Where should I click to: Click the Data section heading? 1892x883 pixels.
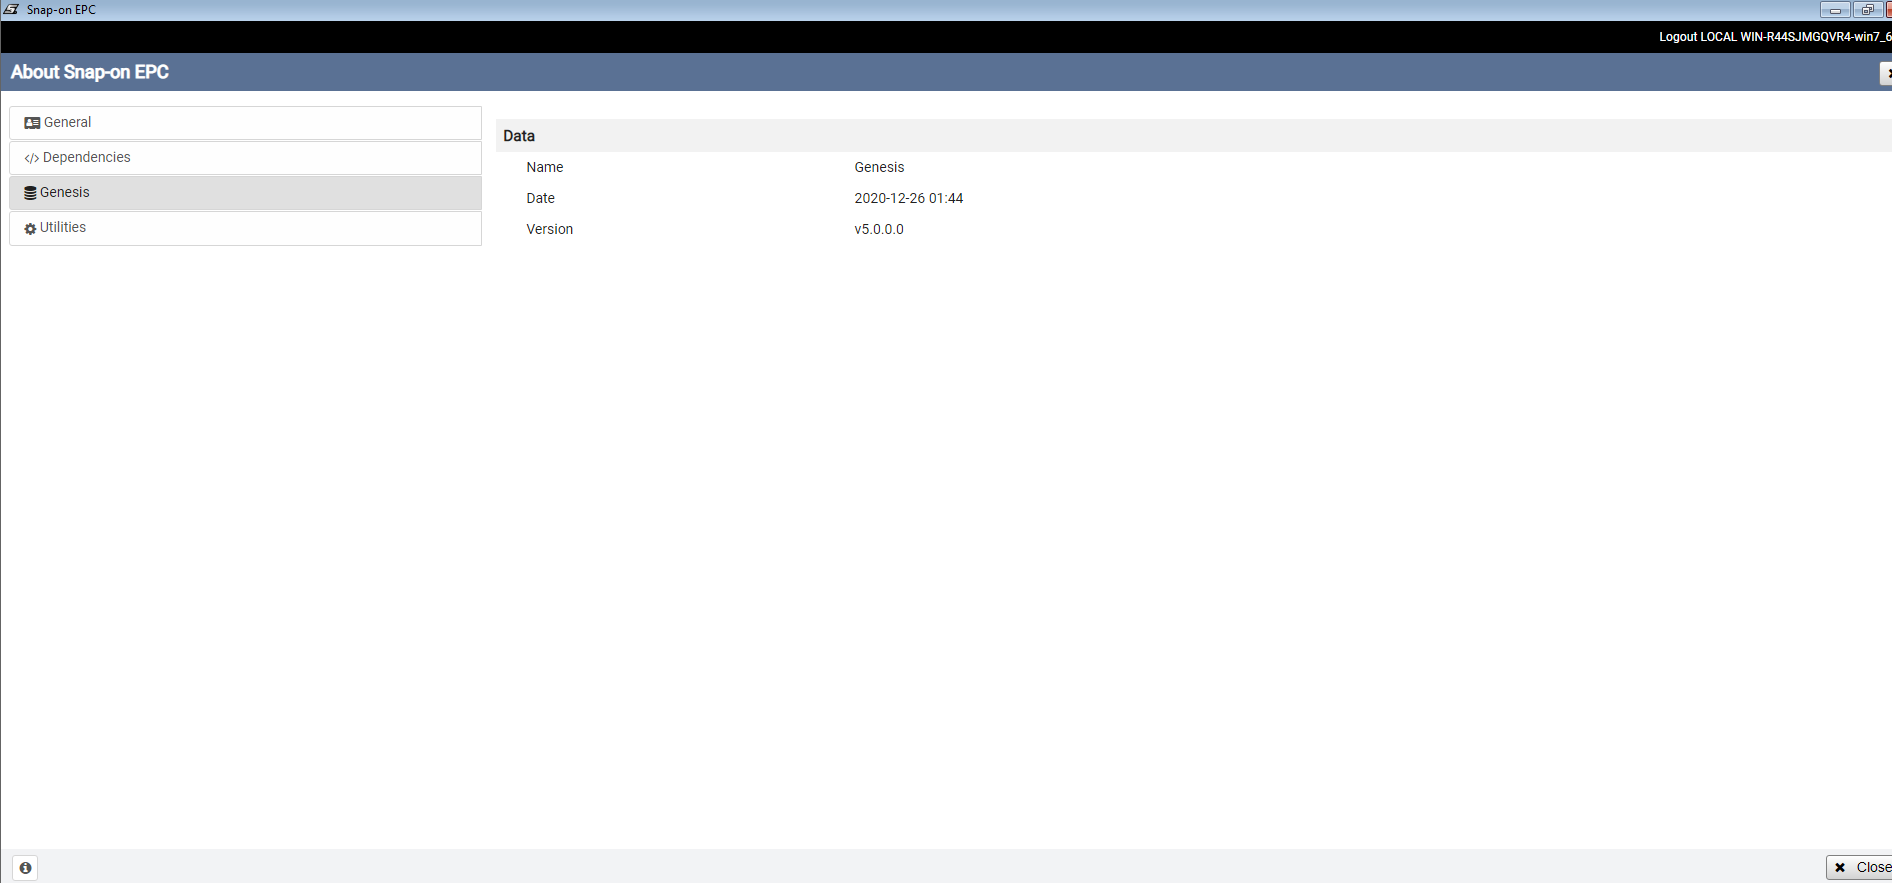click(x=519, y=136)
